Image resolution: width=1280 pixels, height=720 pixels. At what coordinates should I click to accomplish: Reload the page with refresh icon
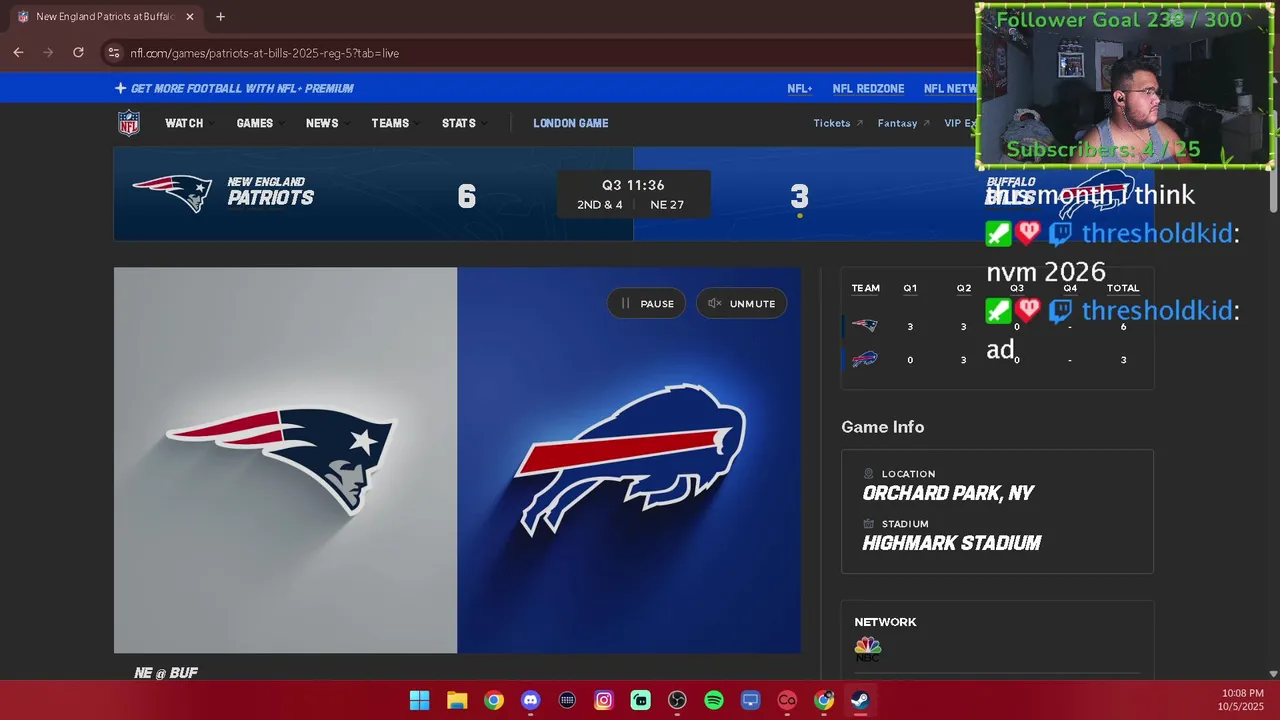pyautogui.click(x=78, y=53)
